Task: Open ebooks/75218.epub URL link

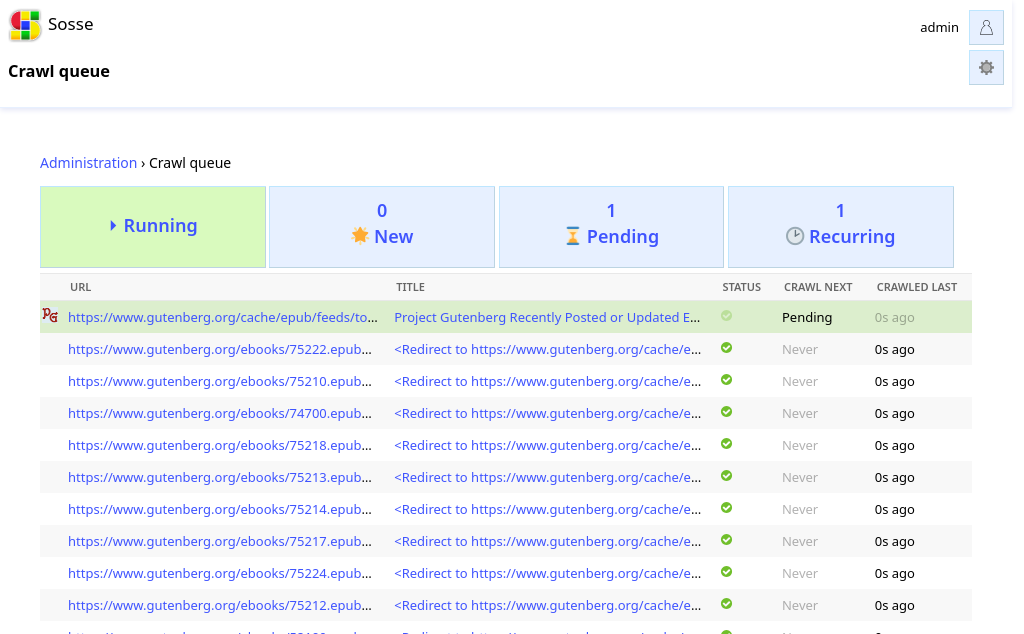Action: click(x=219, y=445)
